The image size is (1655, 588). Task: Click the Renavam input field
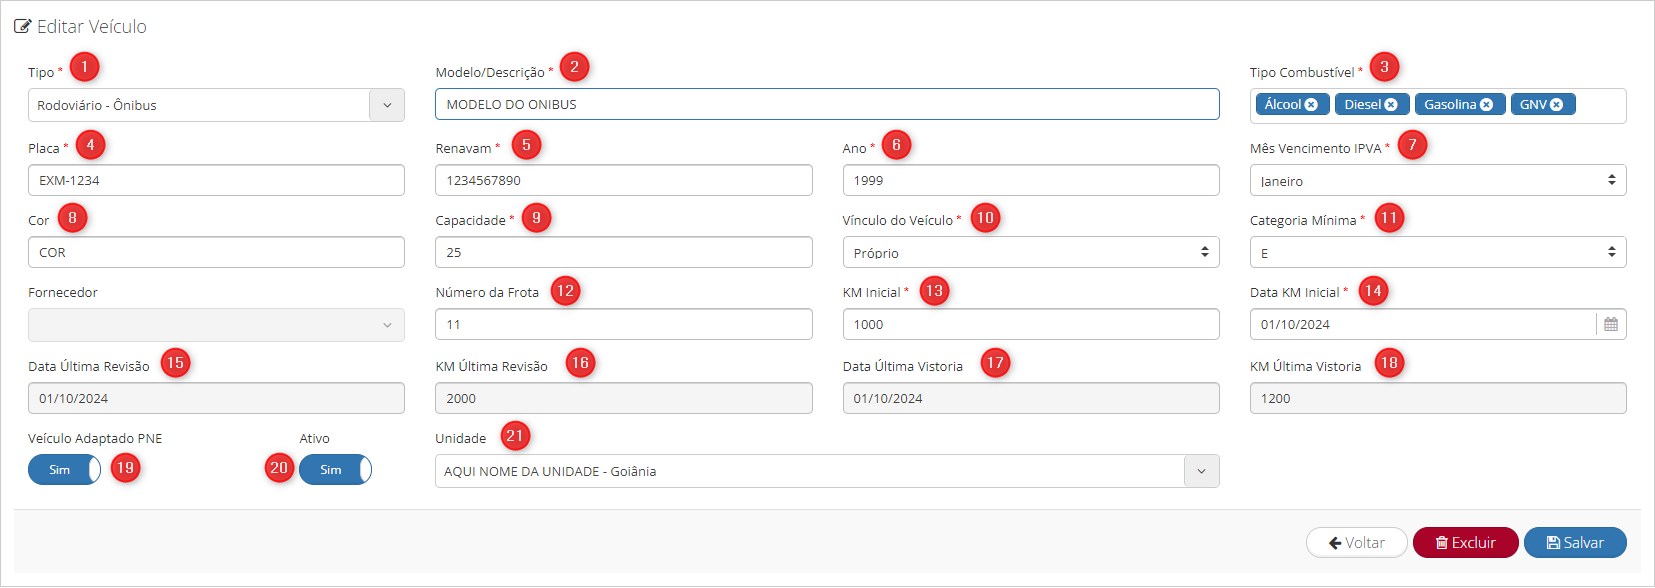(x=624, y=180)
